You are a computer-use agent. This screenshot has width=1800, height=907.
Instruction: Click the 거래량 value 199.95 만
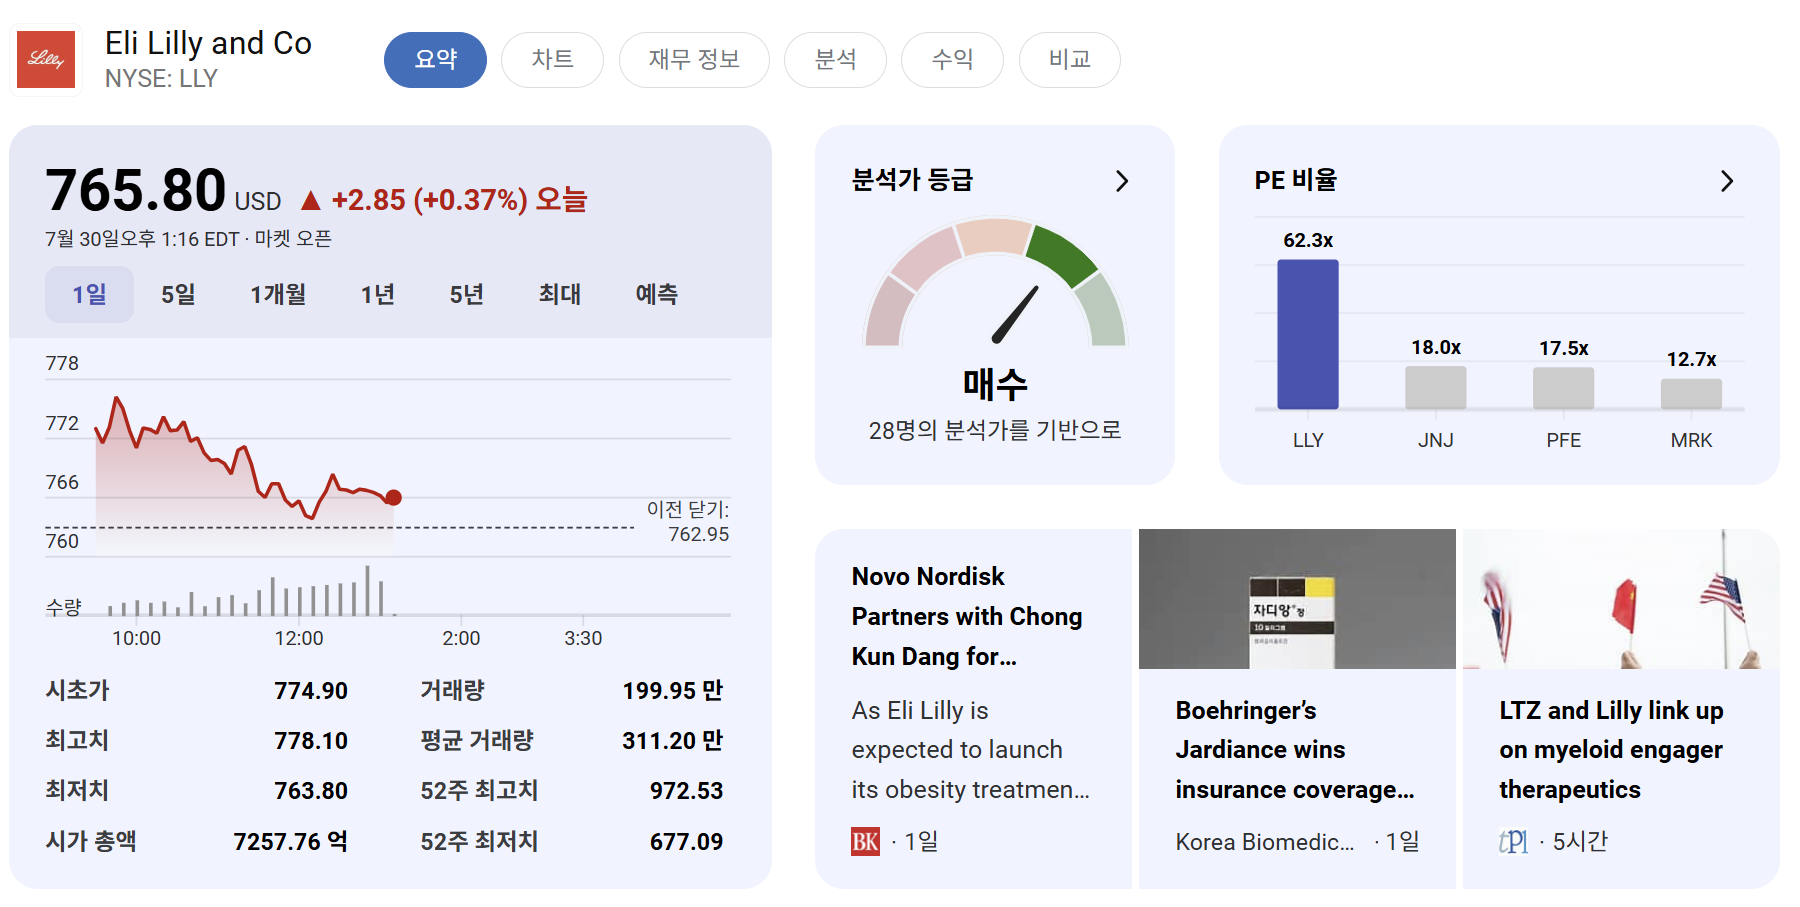pos(673,691)
